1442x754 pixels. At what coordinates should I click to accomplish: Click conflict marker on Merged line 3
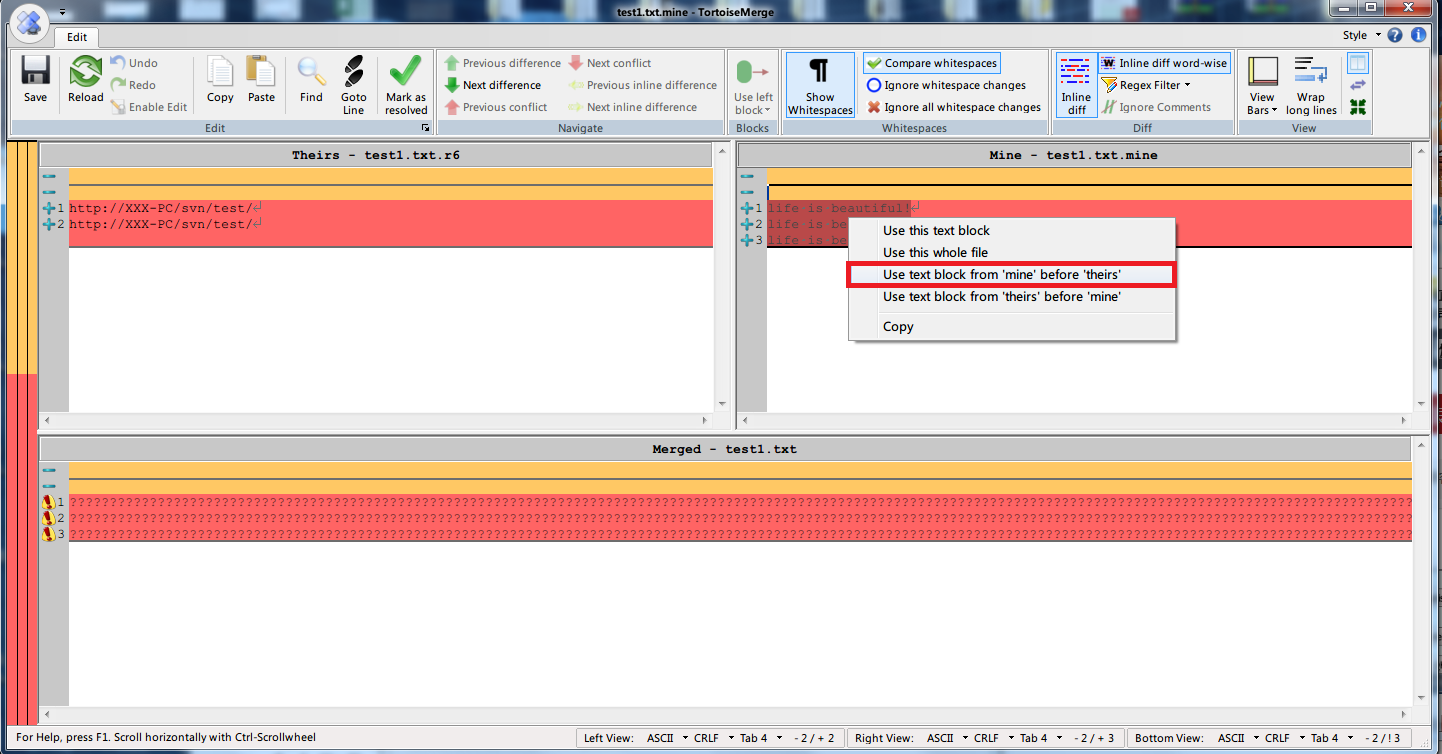point(48,534)
